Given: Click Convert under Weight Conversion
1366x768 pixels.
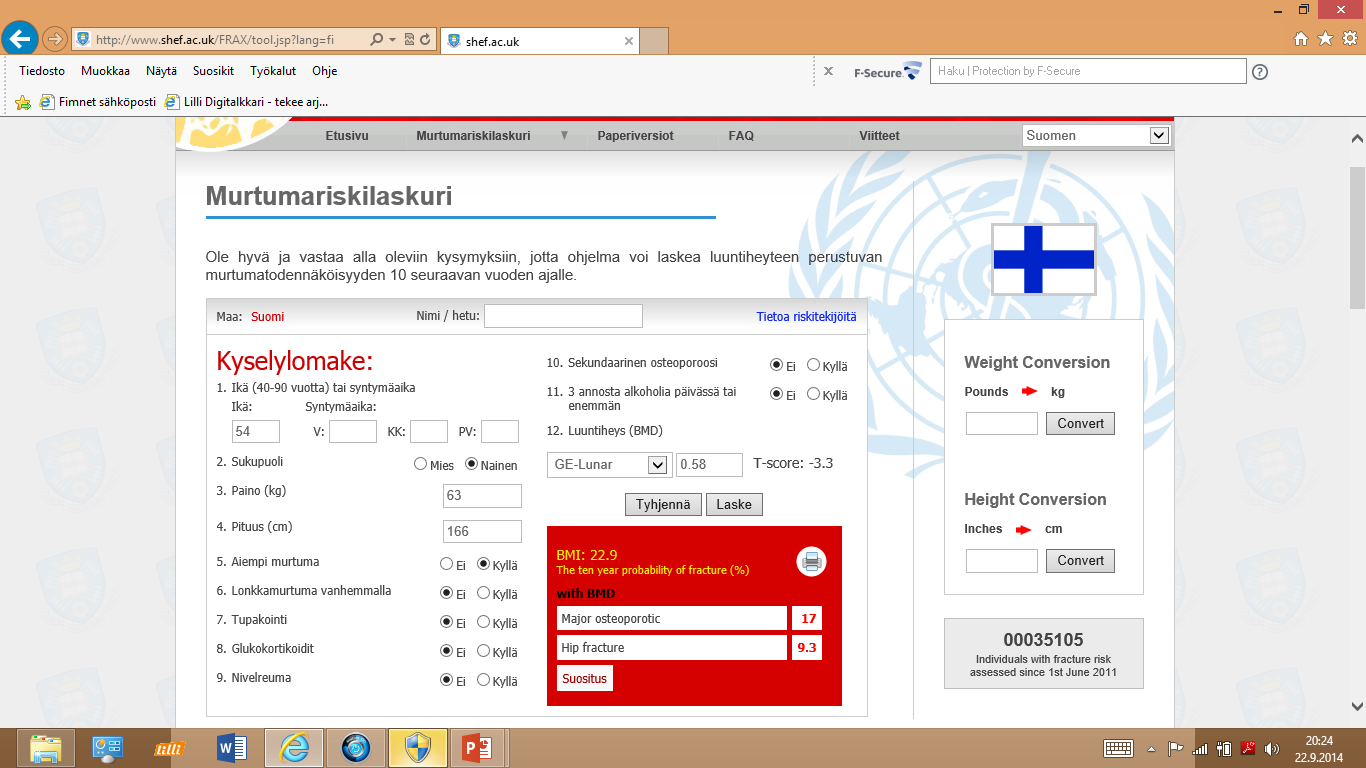Looking at the screenshot, I should click(1080, 423).
